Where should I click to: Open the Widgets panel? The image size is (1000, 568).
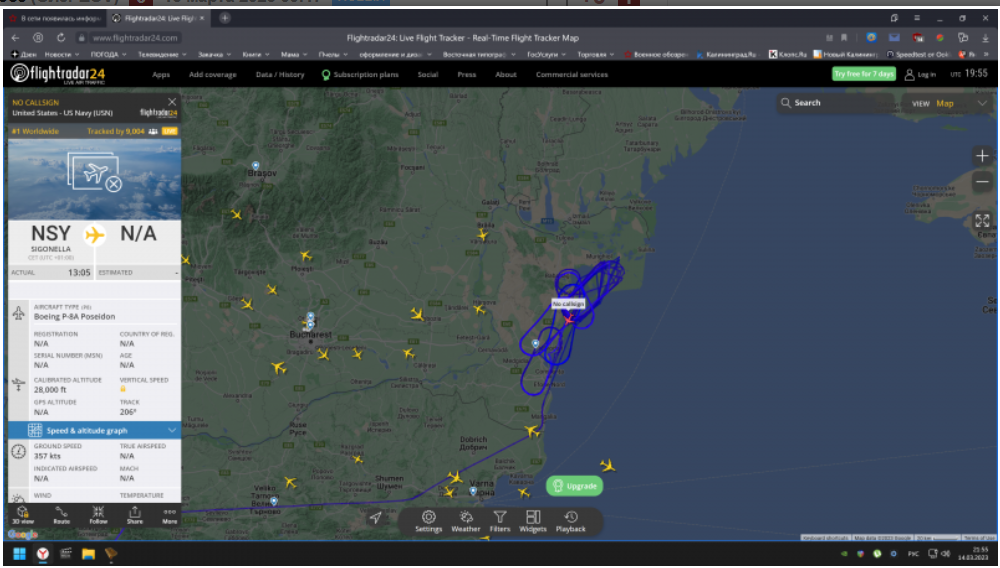tap(533, 521)
